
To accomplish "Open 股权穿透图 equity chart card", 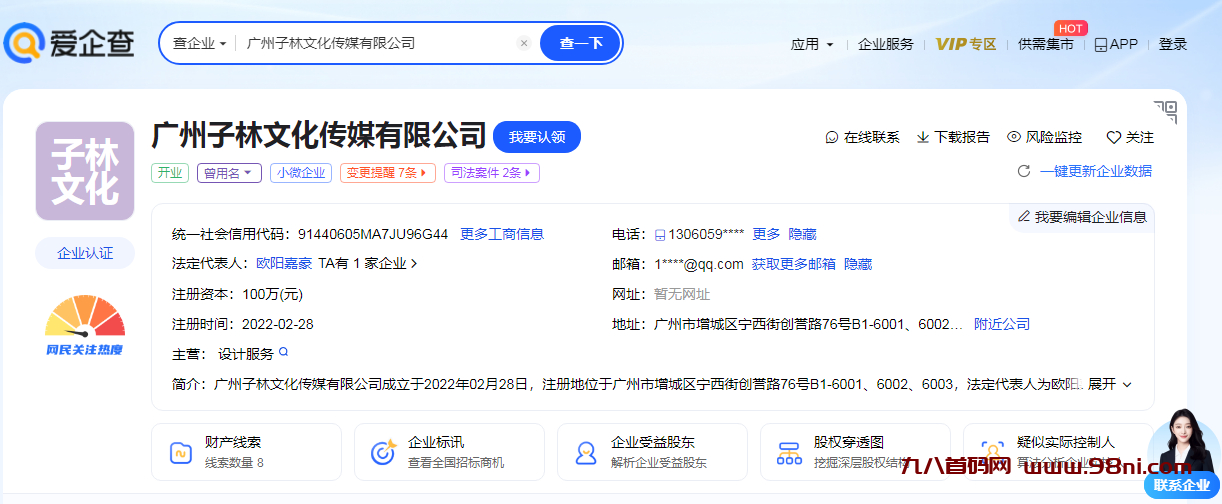I will coord(855,452).
